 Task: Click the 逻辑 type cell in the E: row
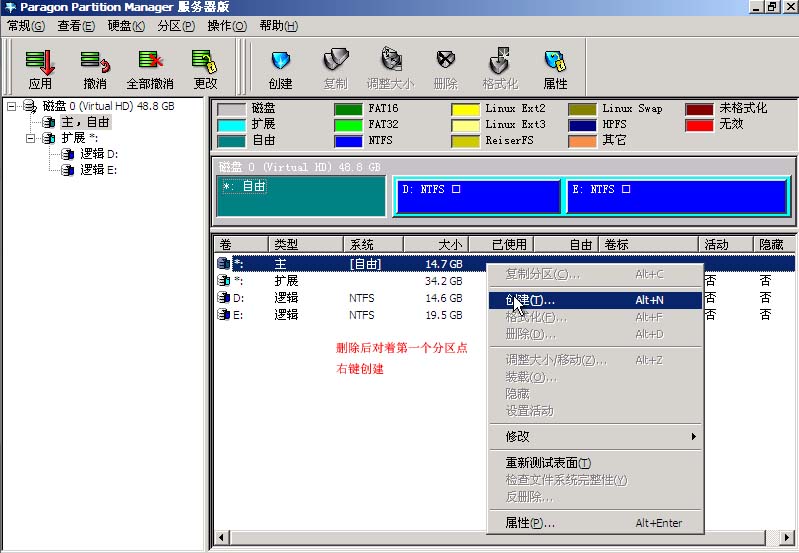[x=286, y=315]
